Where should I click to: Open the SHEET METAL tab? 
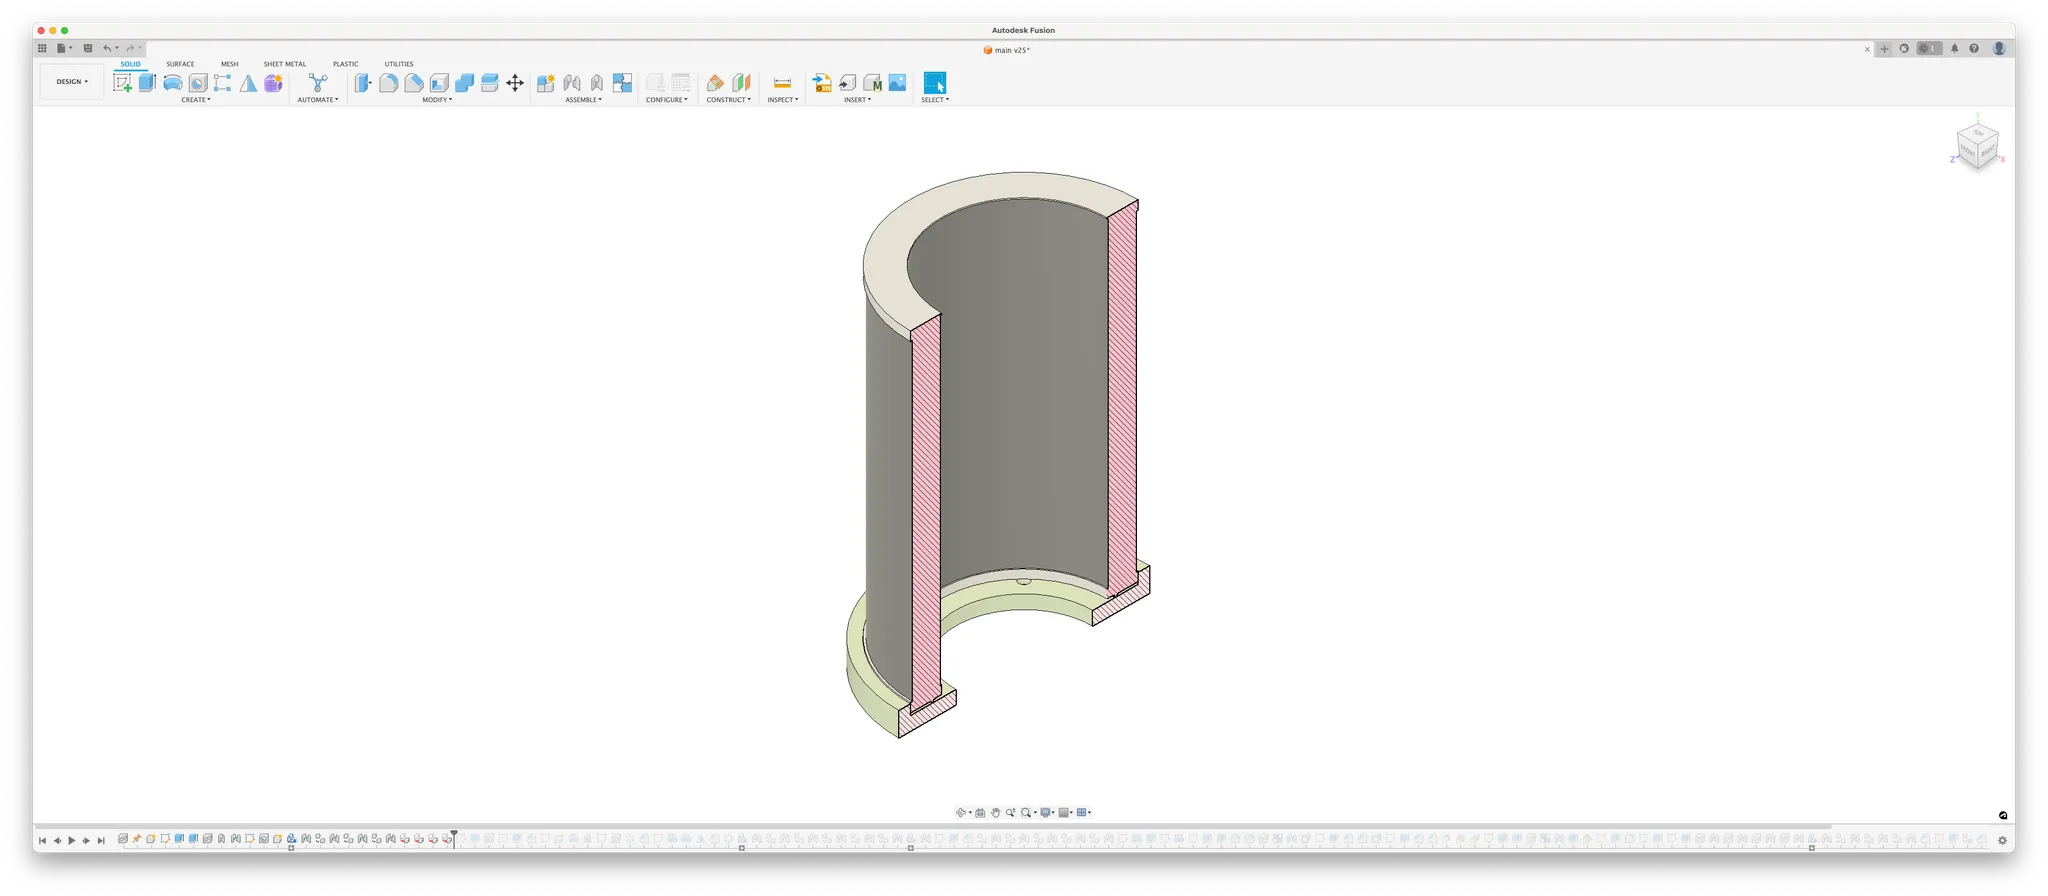[285, 64]
